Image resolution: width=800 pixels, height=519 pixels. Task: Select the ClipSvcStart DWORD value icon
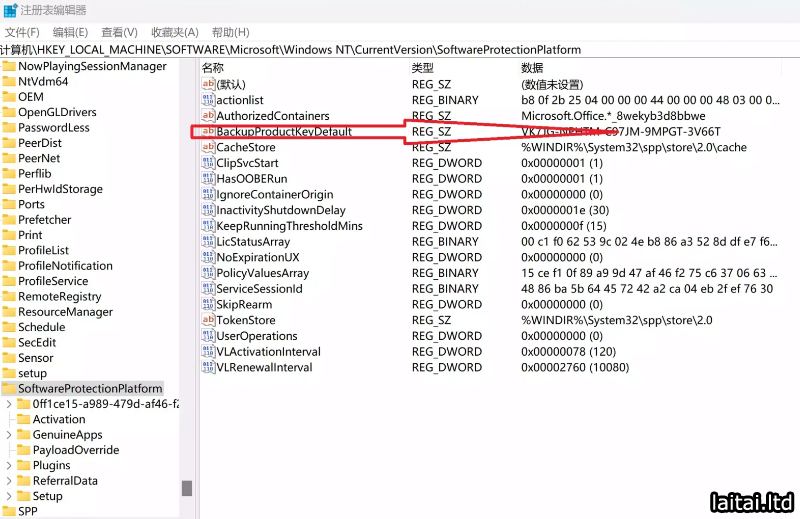(208, 163)
